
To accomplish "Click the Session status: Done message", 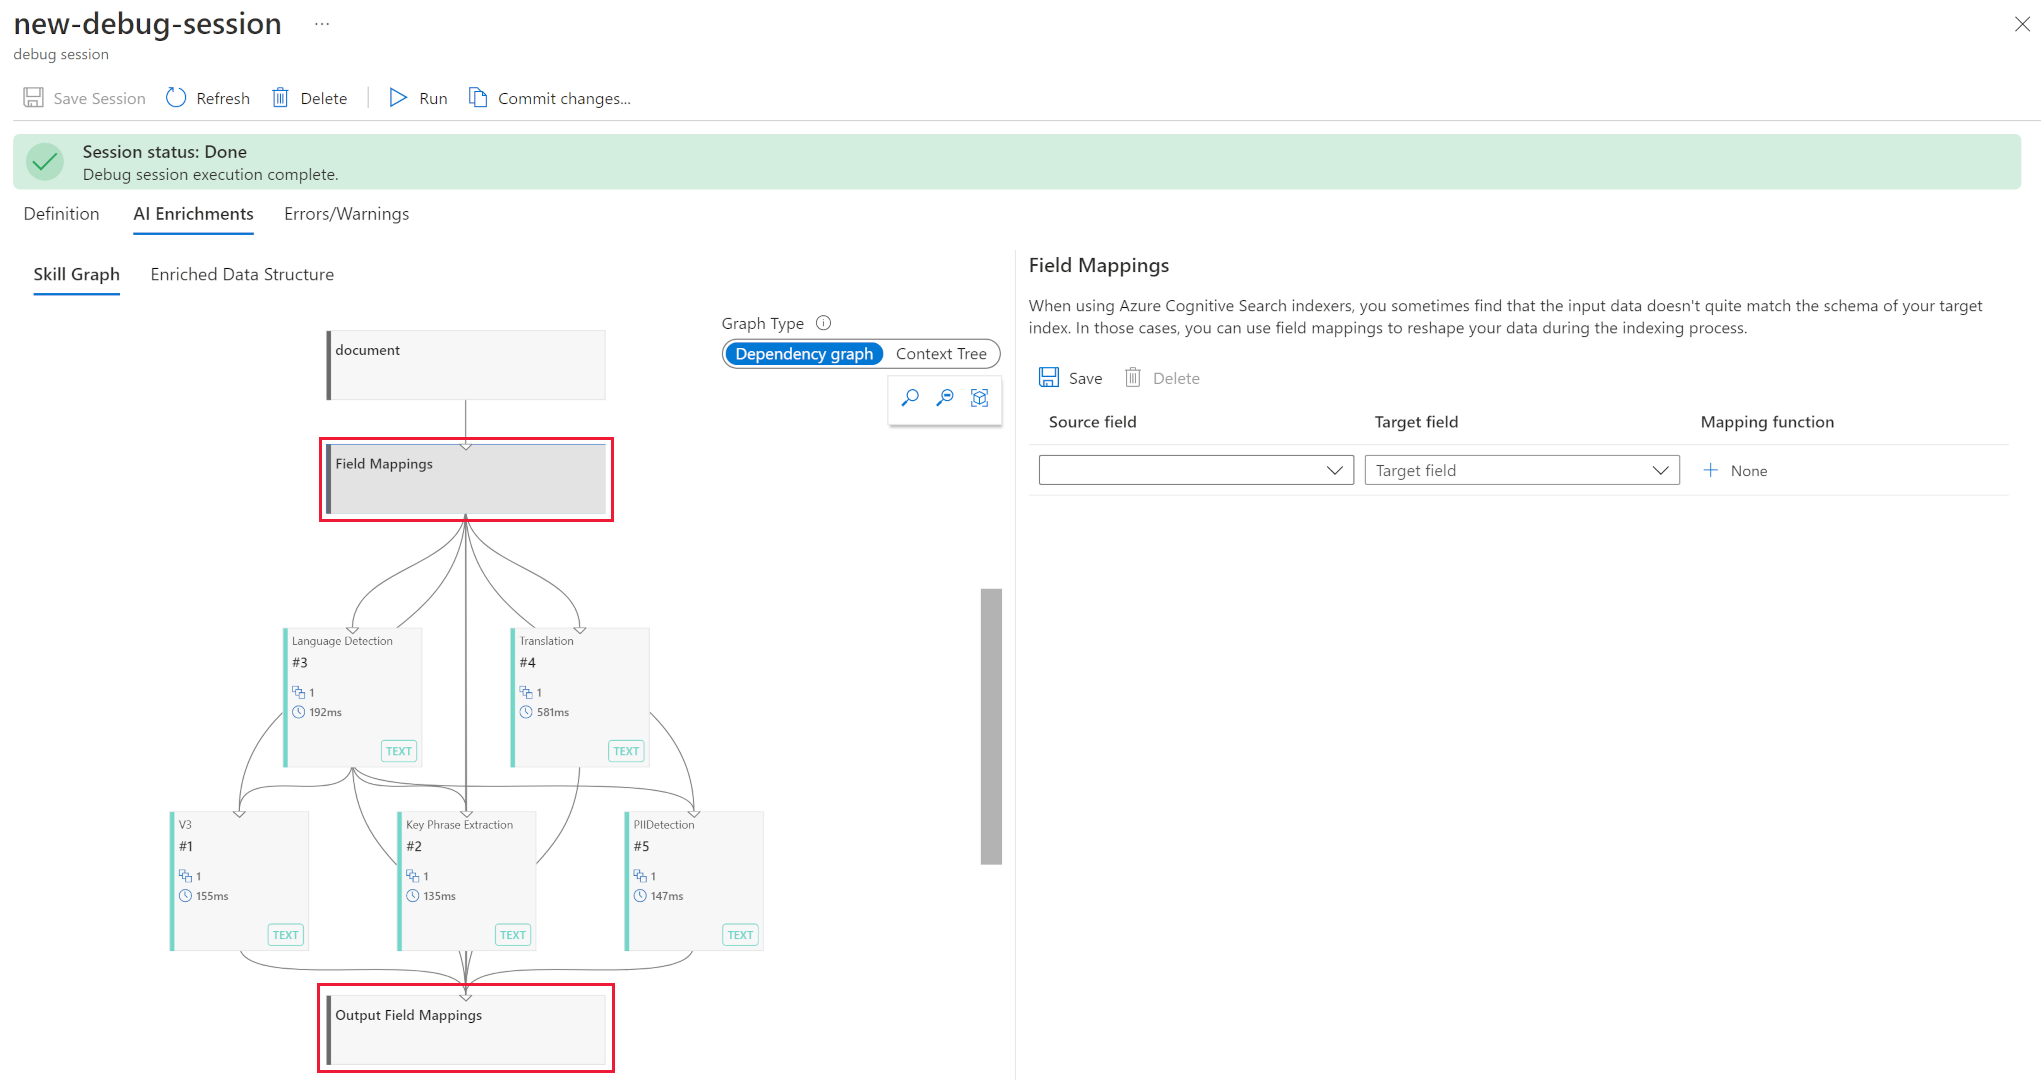I will [x=165, y=152].
